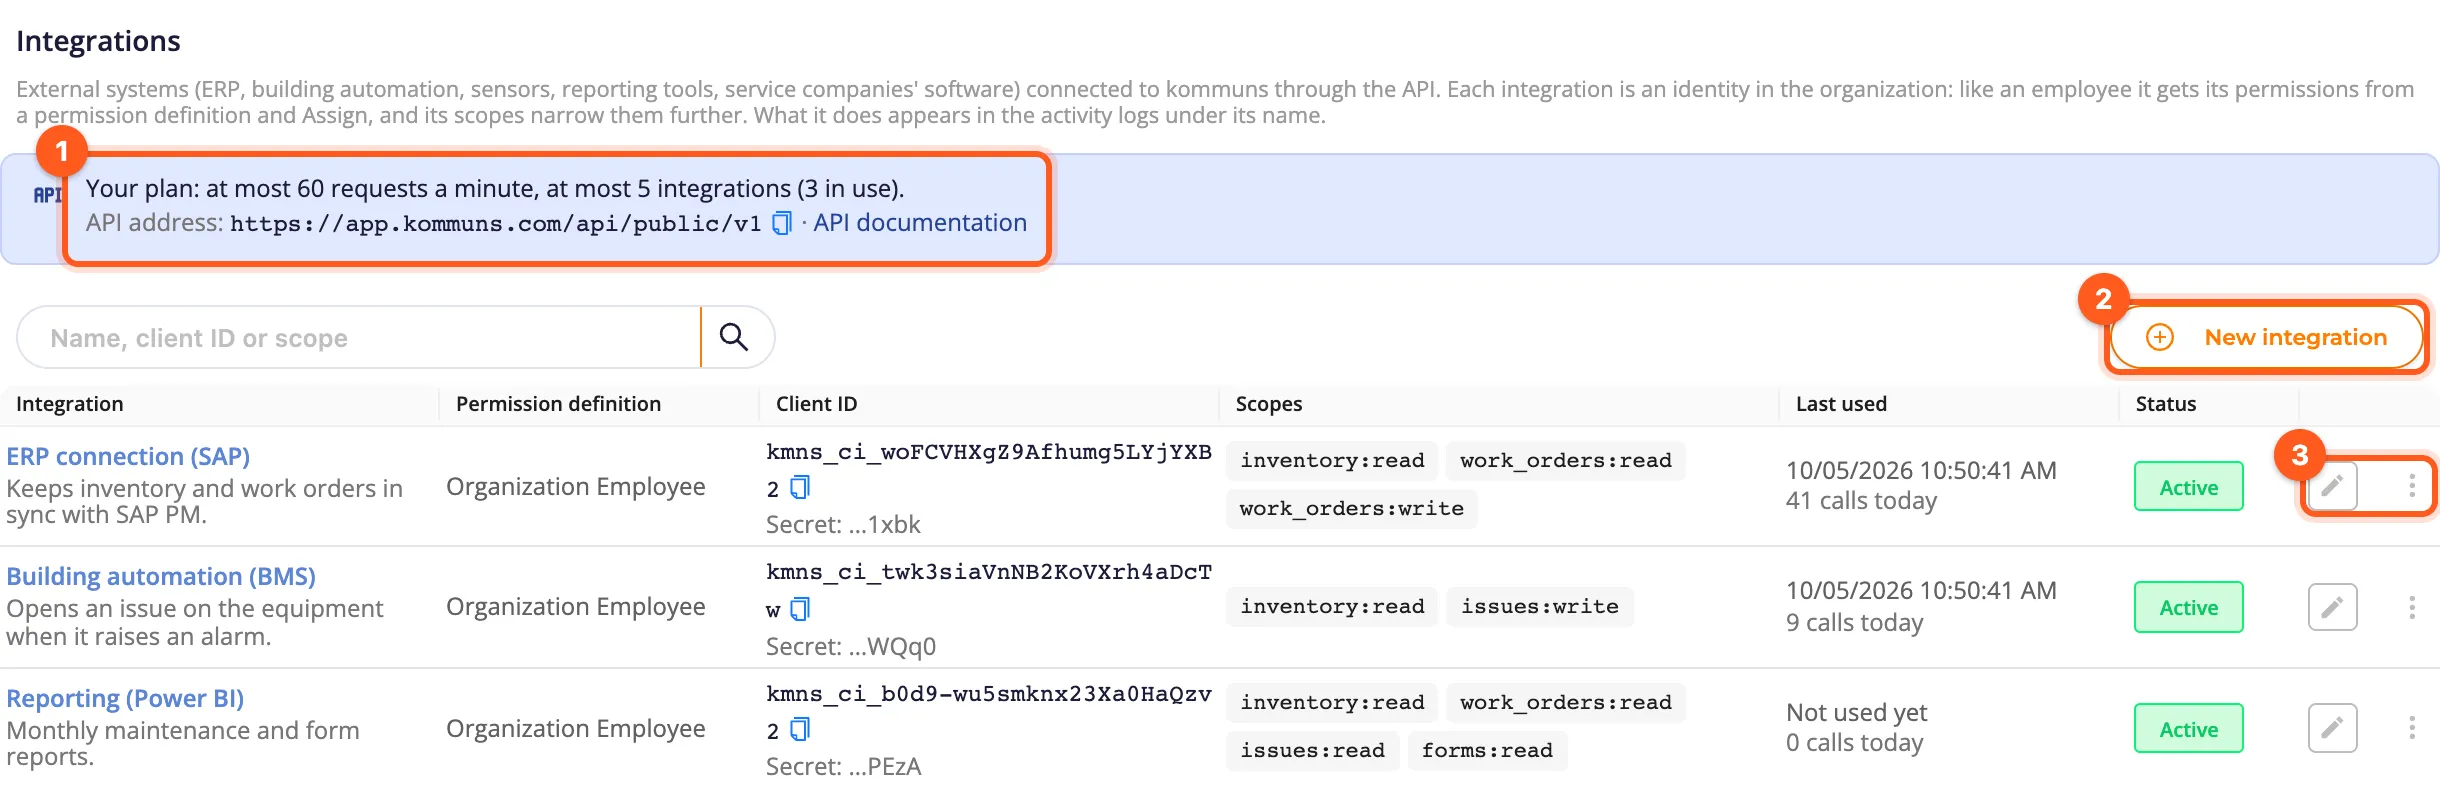The height and width of the screenshot is (810, 2440).
Task: Click the Status column header
Action: click(2166, 404)
